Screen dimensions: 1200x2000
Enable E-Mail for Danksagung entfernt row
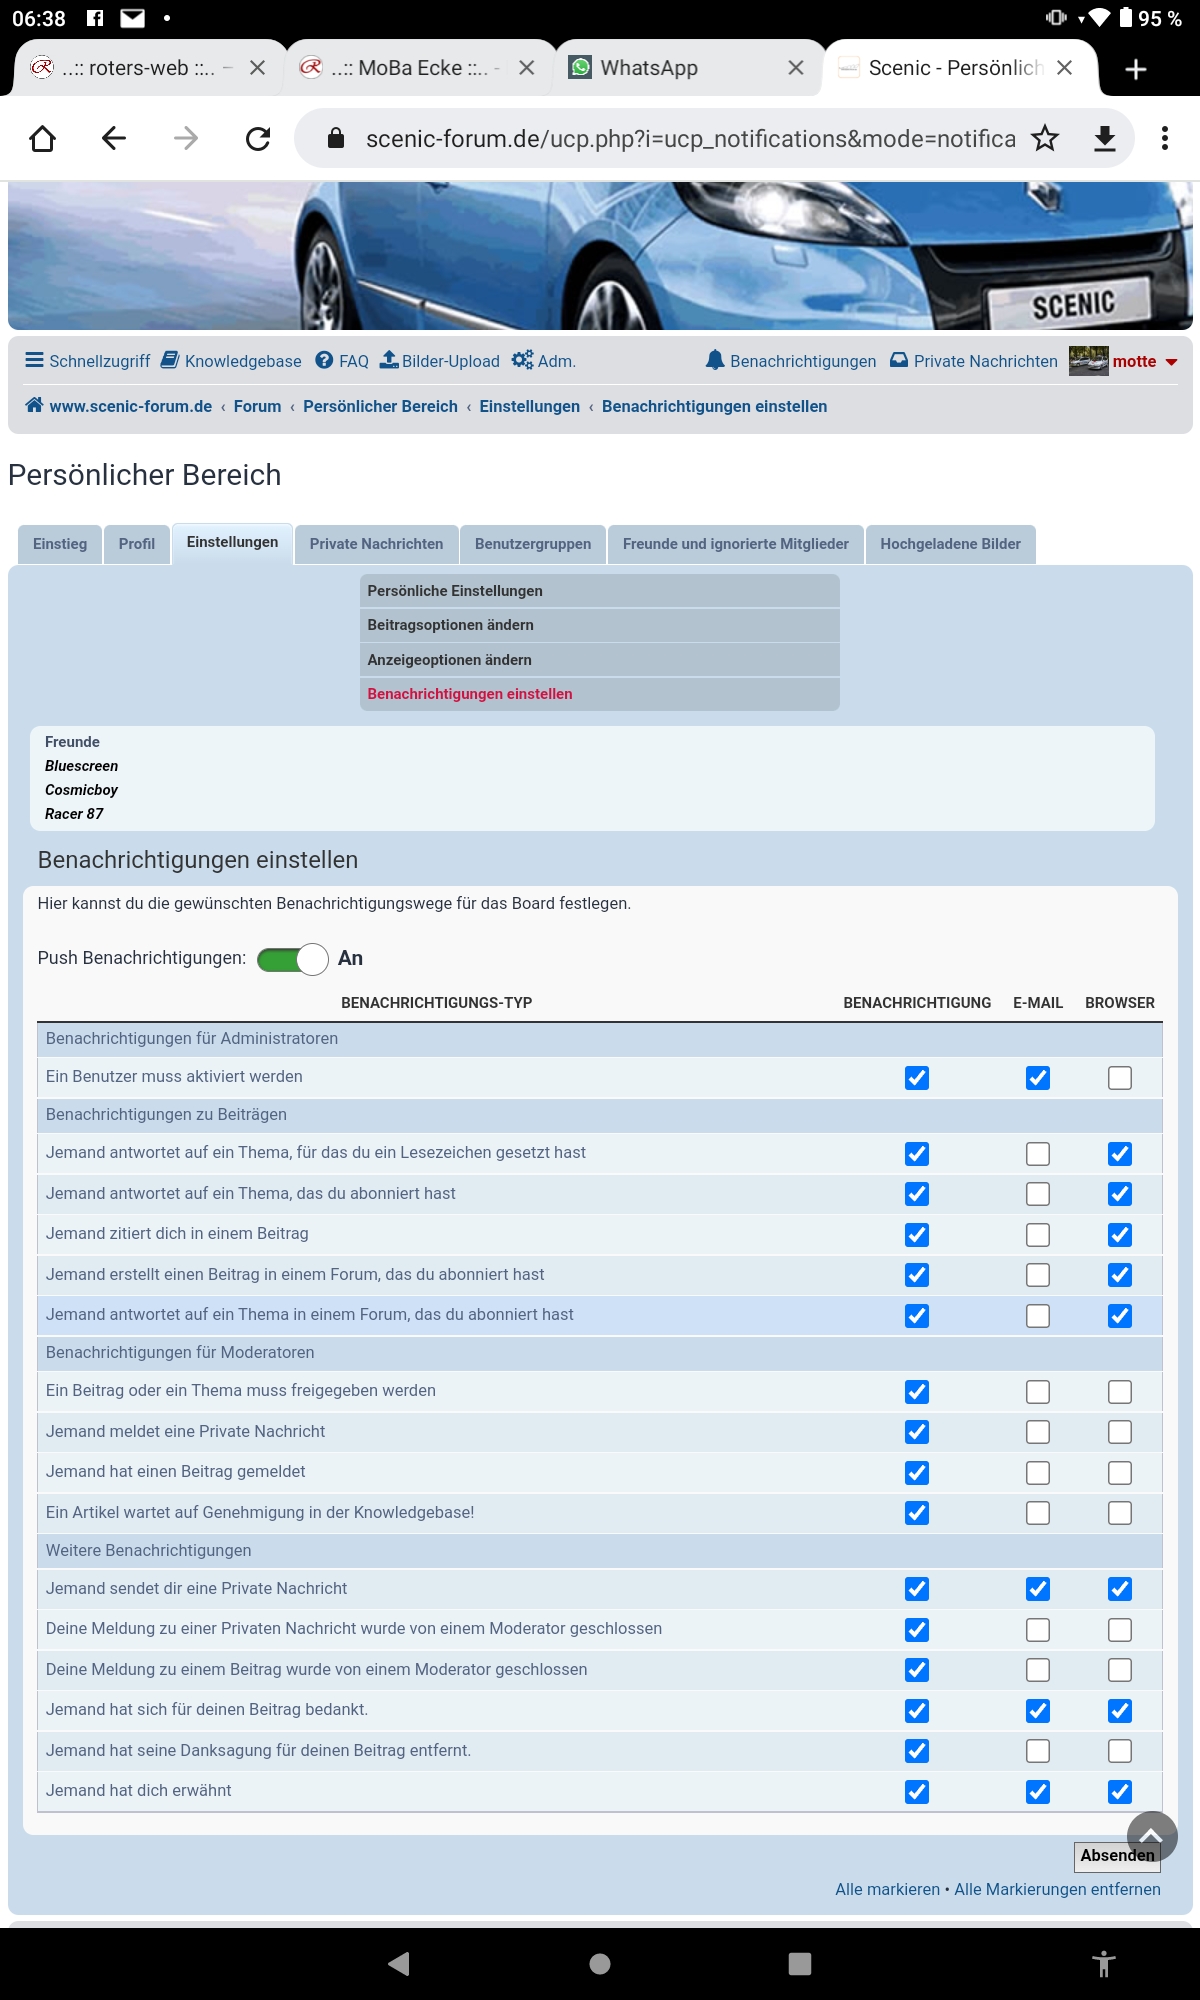(1038, 1751)
